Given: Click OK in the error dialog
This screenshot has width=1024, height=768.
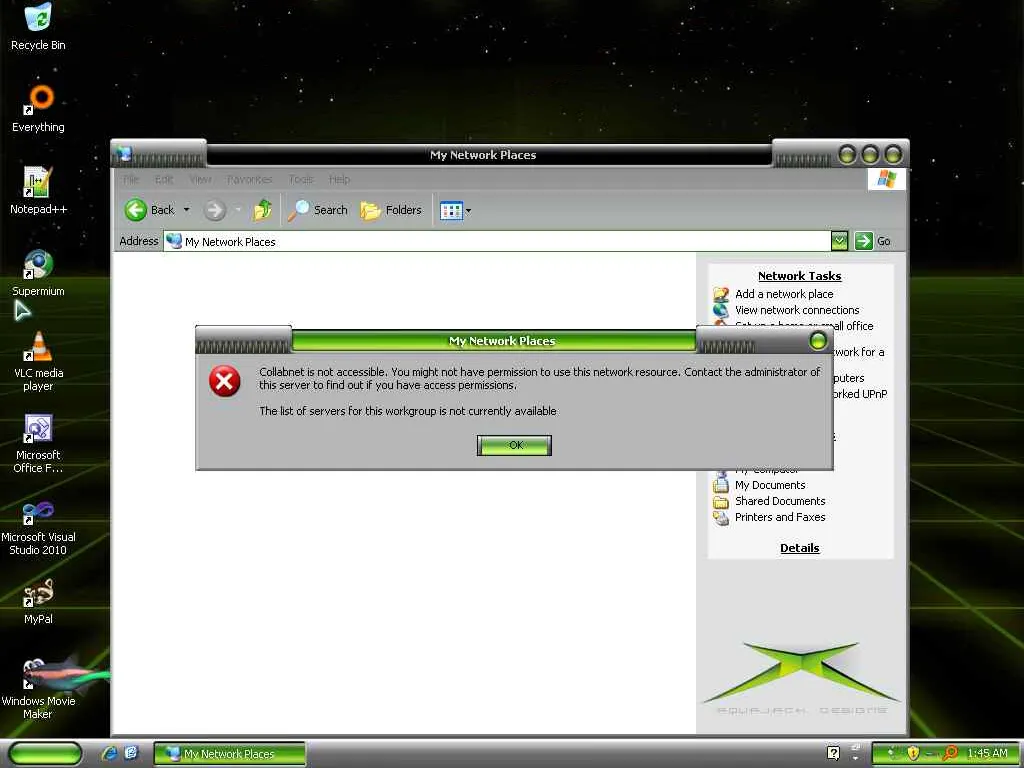Looking at the screenshot, I should point(515,445).
